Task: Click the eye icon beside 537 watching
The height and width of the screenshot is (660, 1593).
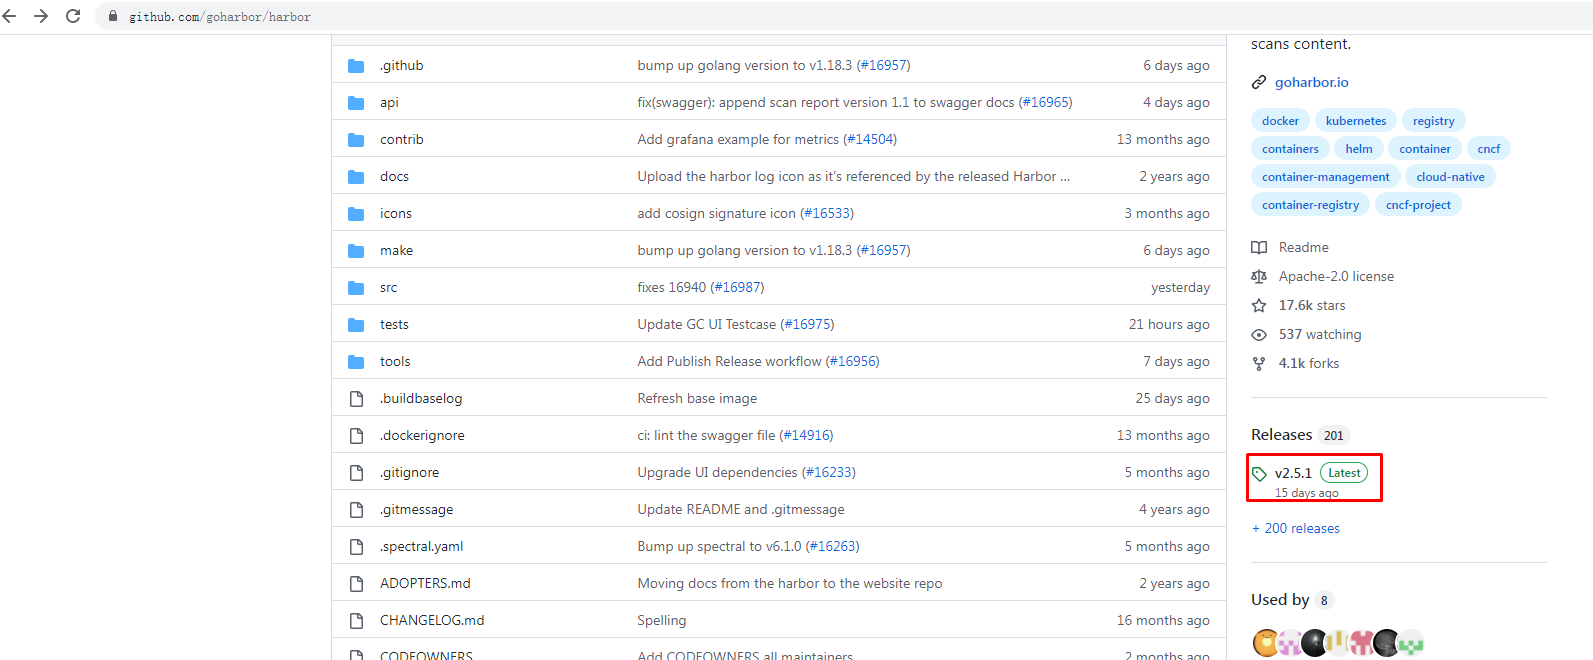Action: 1259,335
